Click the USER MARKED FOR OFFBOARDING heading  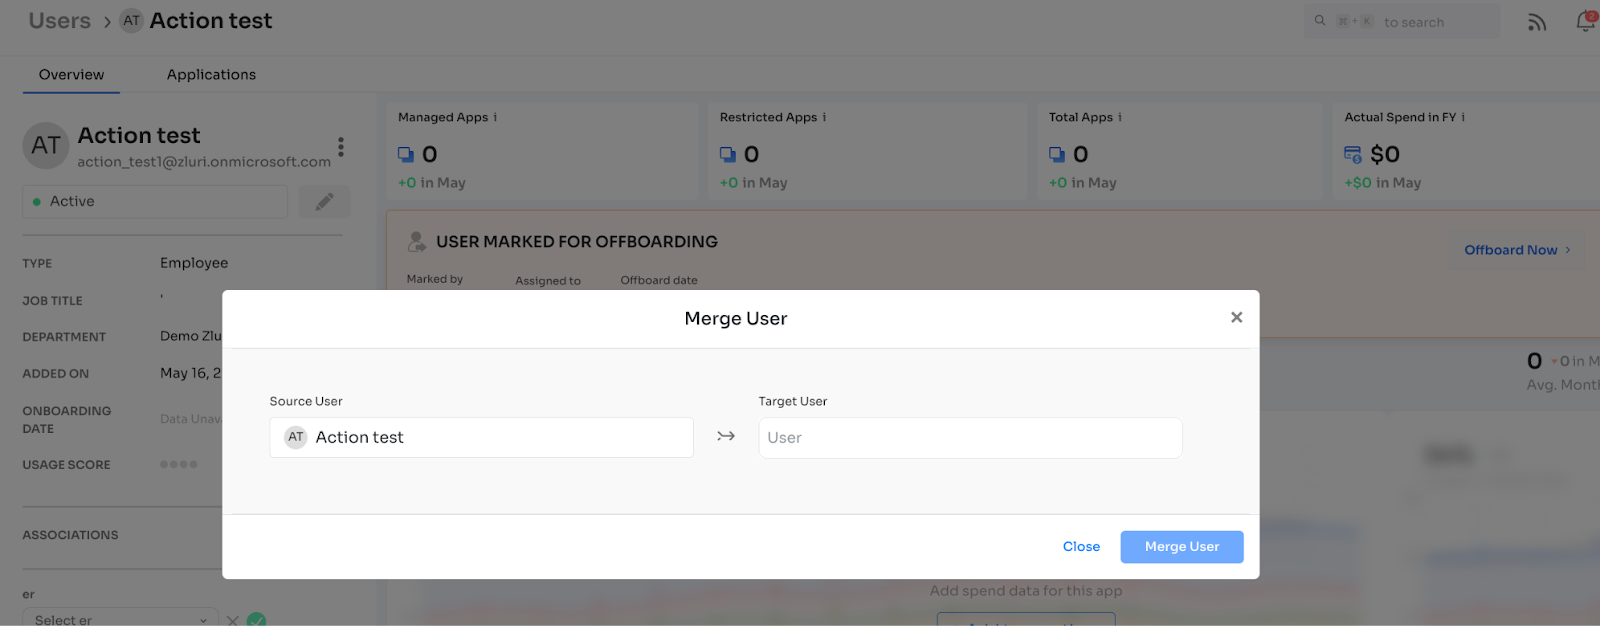point(577,242)
